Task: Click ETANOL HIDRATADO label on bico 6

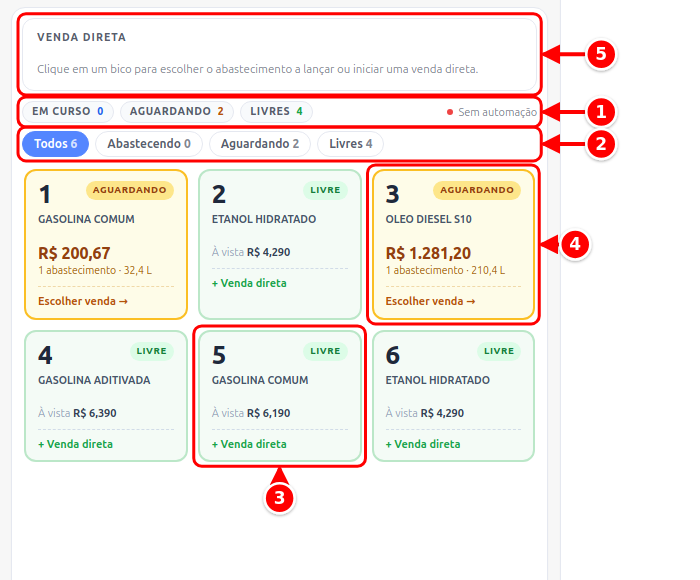Action: click(438, 380)
